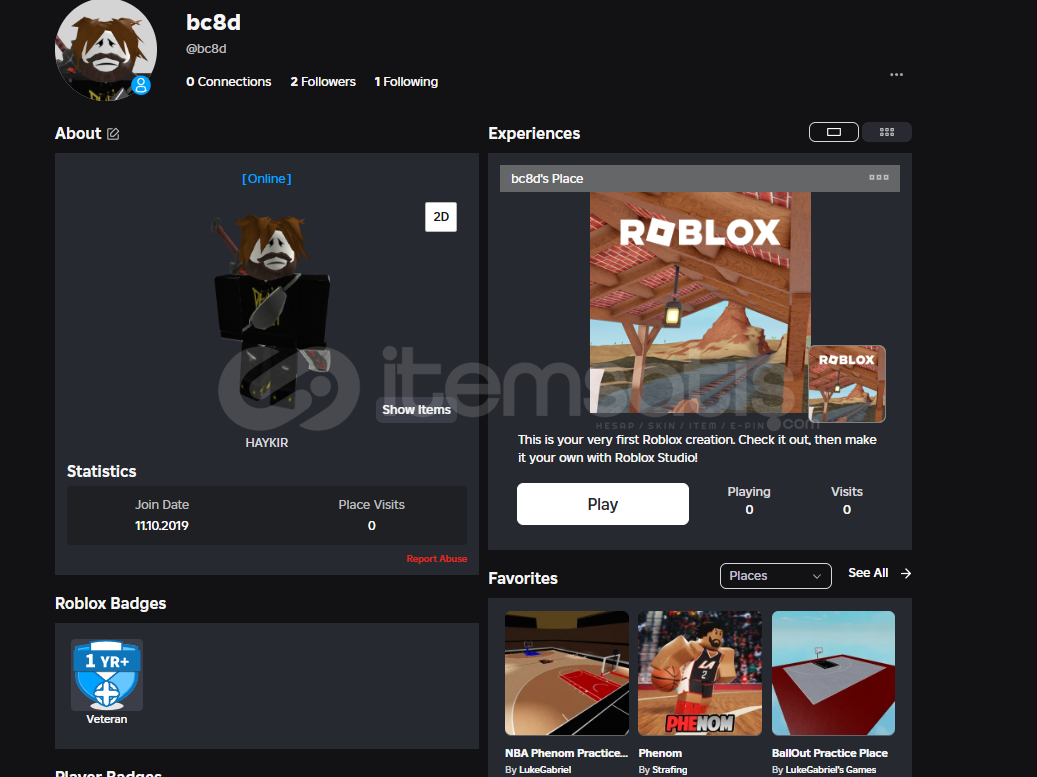The image size is (1037, 777).
Task: Click the See All arrow icon
Action: pyautogui.click(x=905, y=573)
